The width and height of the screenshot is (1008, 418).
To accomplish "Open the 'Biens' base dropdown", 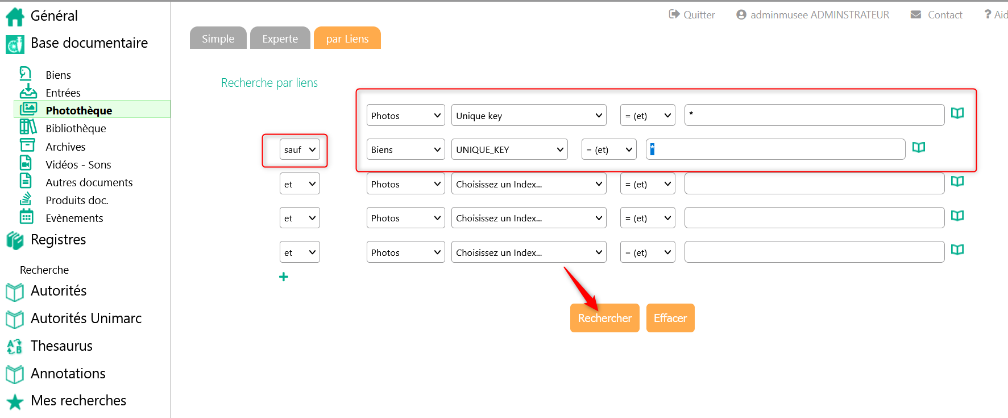I will pyautogui.click(x=405, y=149).
